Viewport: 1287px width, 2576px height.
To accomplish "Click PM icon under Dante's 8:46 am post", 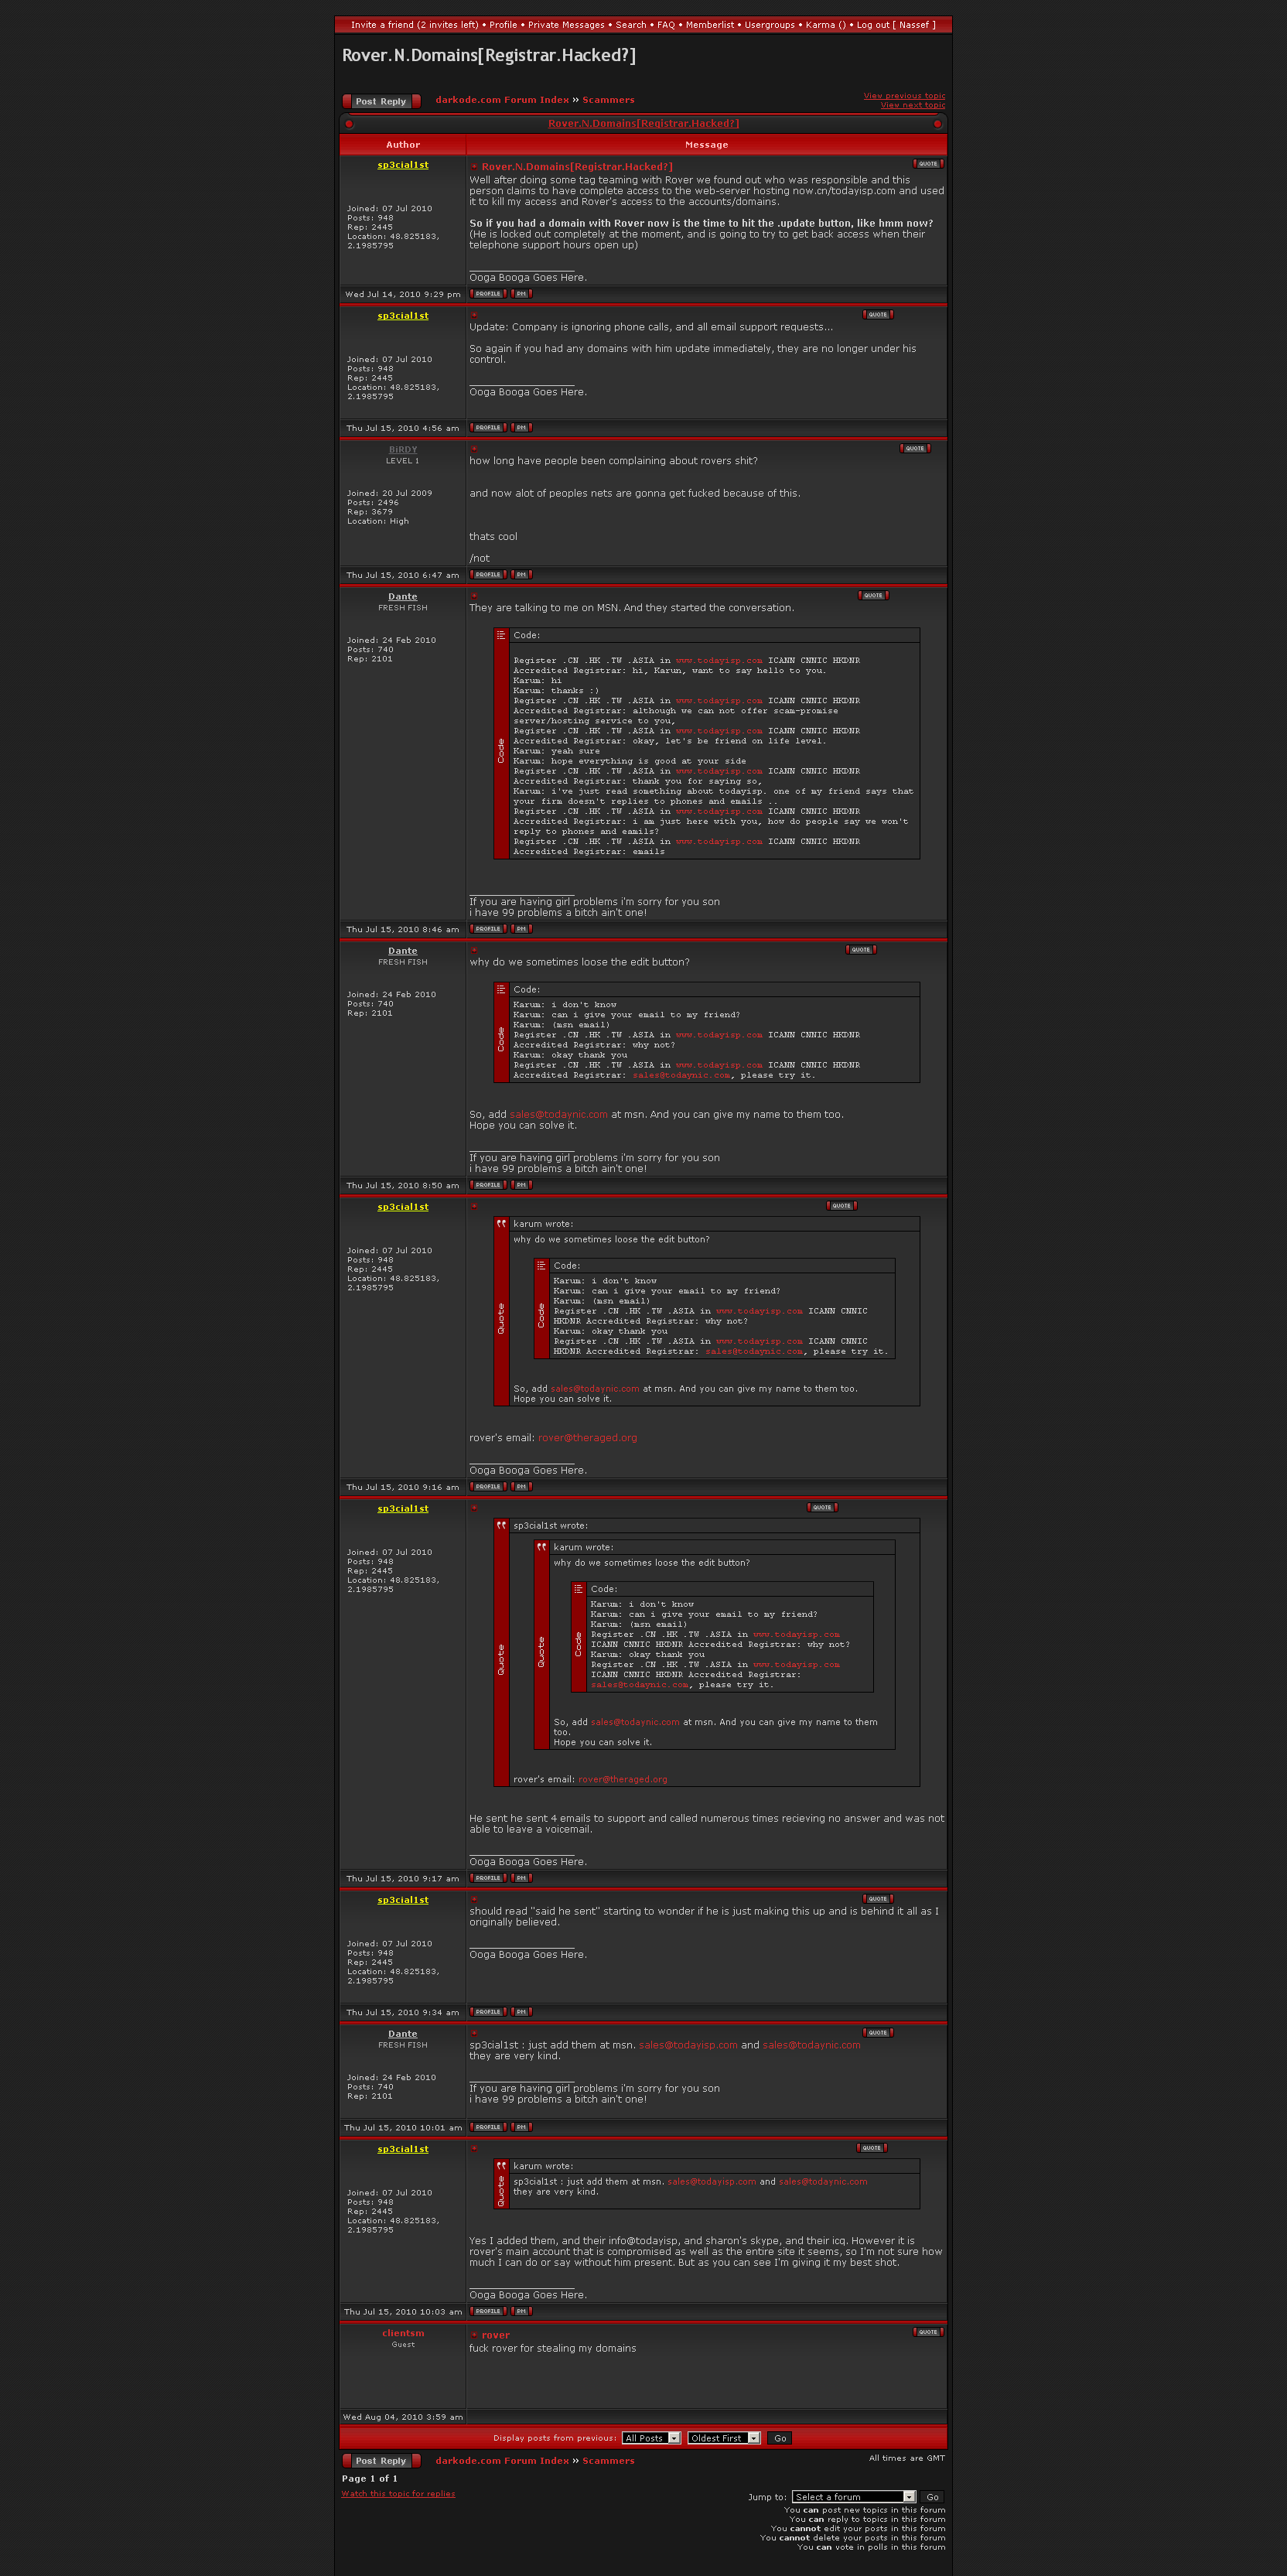I will pyautogui.click(x=521, y=929).
